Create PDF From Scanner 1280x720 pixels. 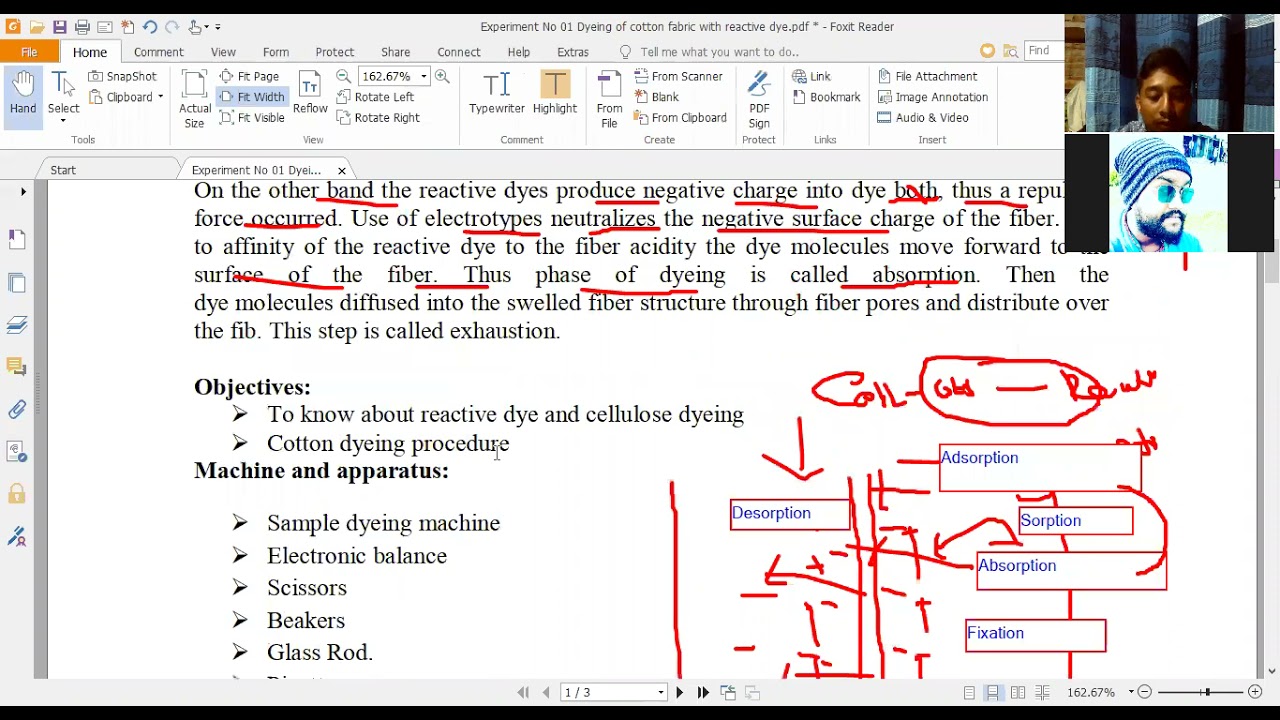pos(678,76)
